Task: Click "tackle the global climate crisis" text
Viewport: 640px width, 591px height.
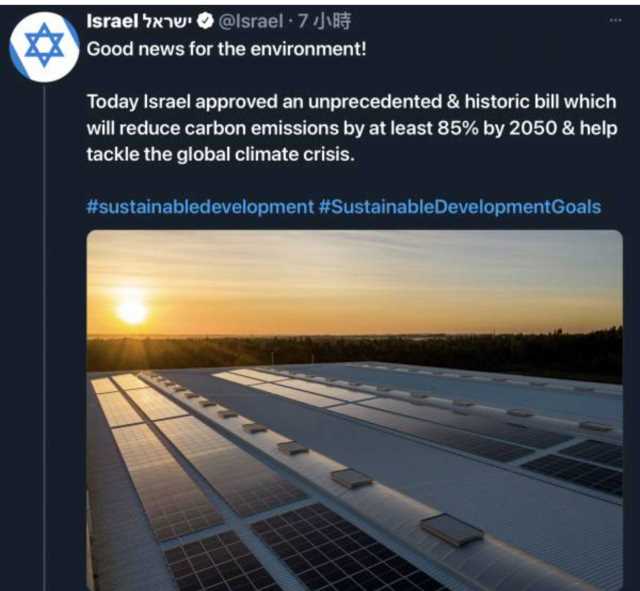Action: click(x=221, y=156)
